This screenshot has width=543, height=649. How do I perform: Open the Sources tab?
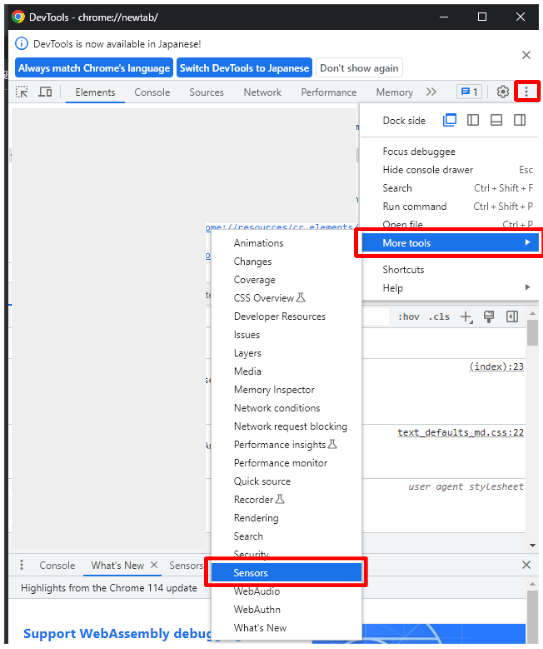(x=206, y=92)
